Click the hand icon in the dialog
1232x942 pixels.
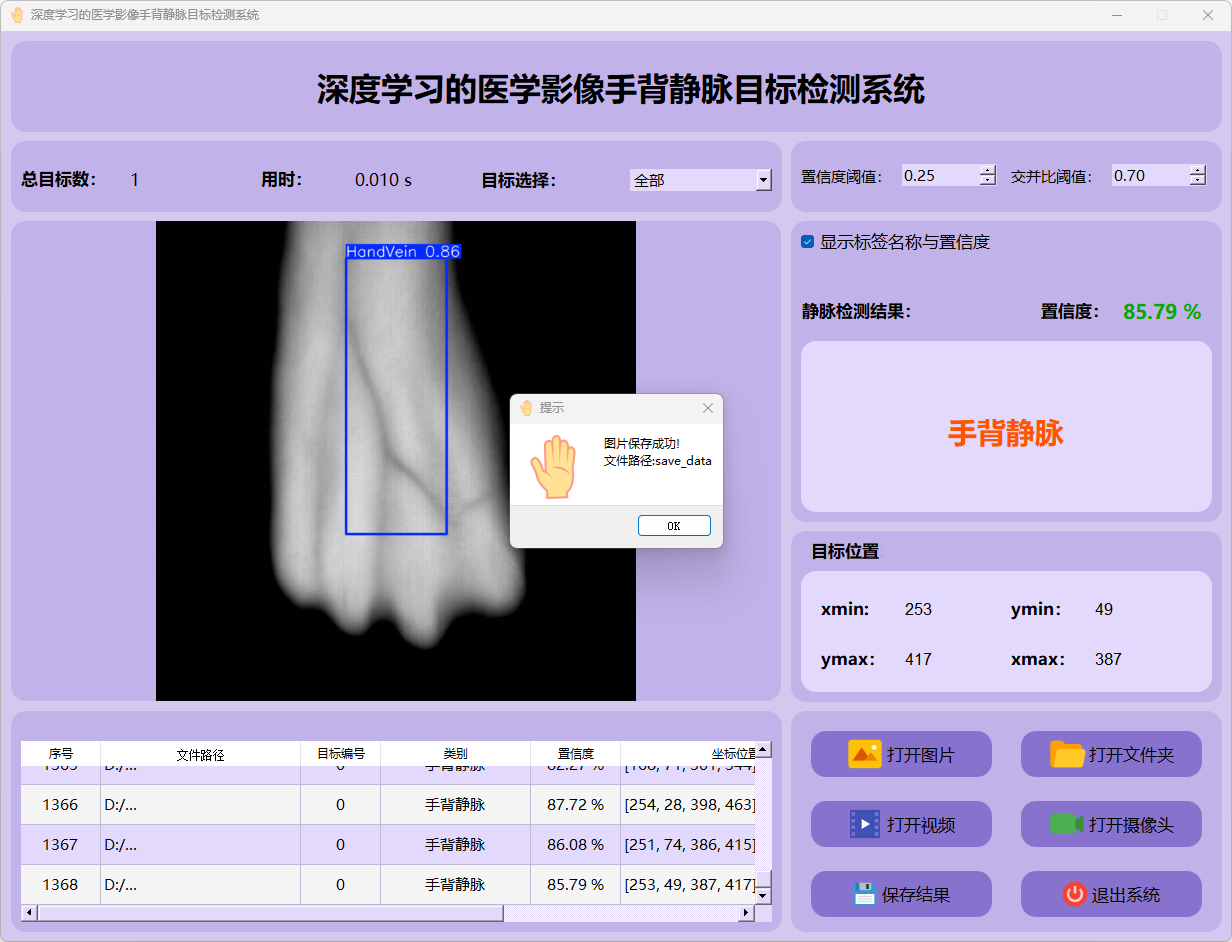pos(553,466)
